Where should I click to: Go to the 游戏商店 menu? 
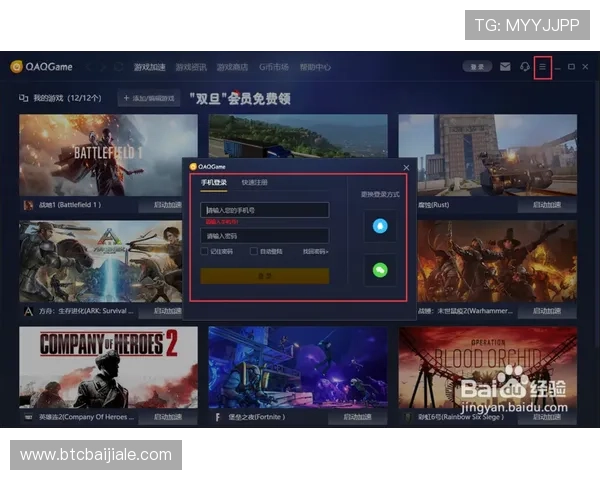point(232,67)
